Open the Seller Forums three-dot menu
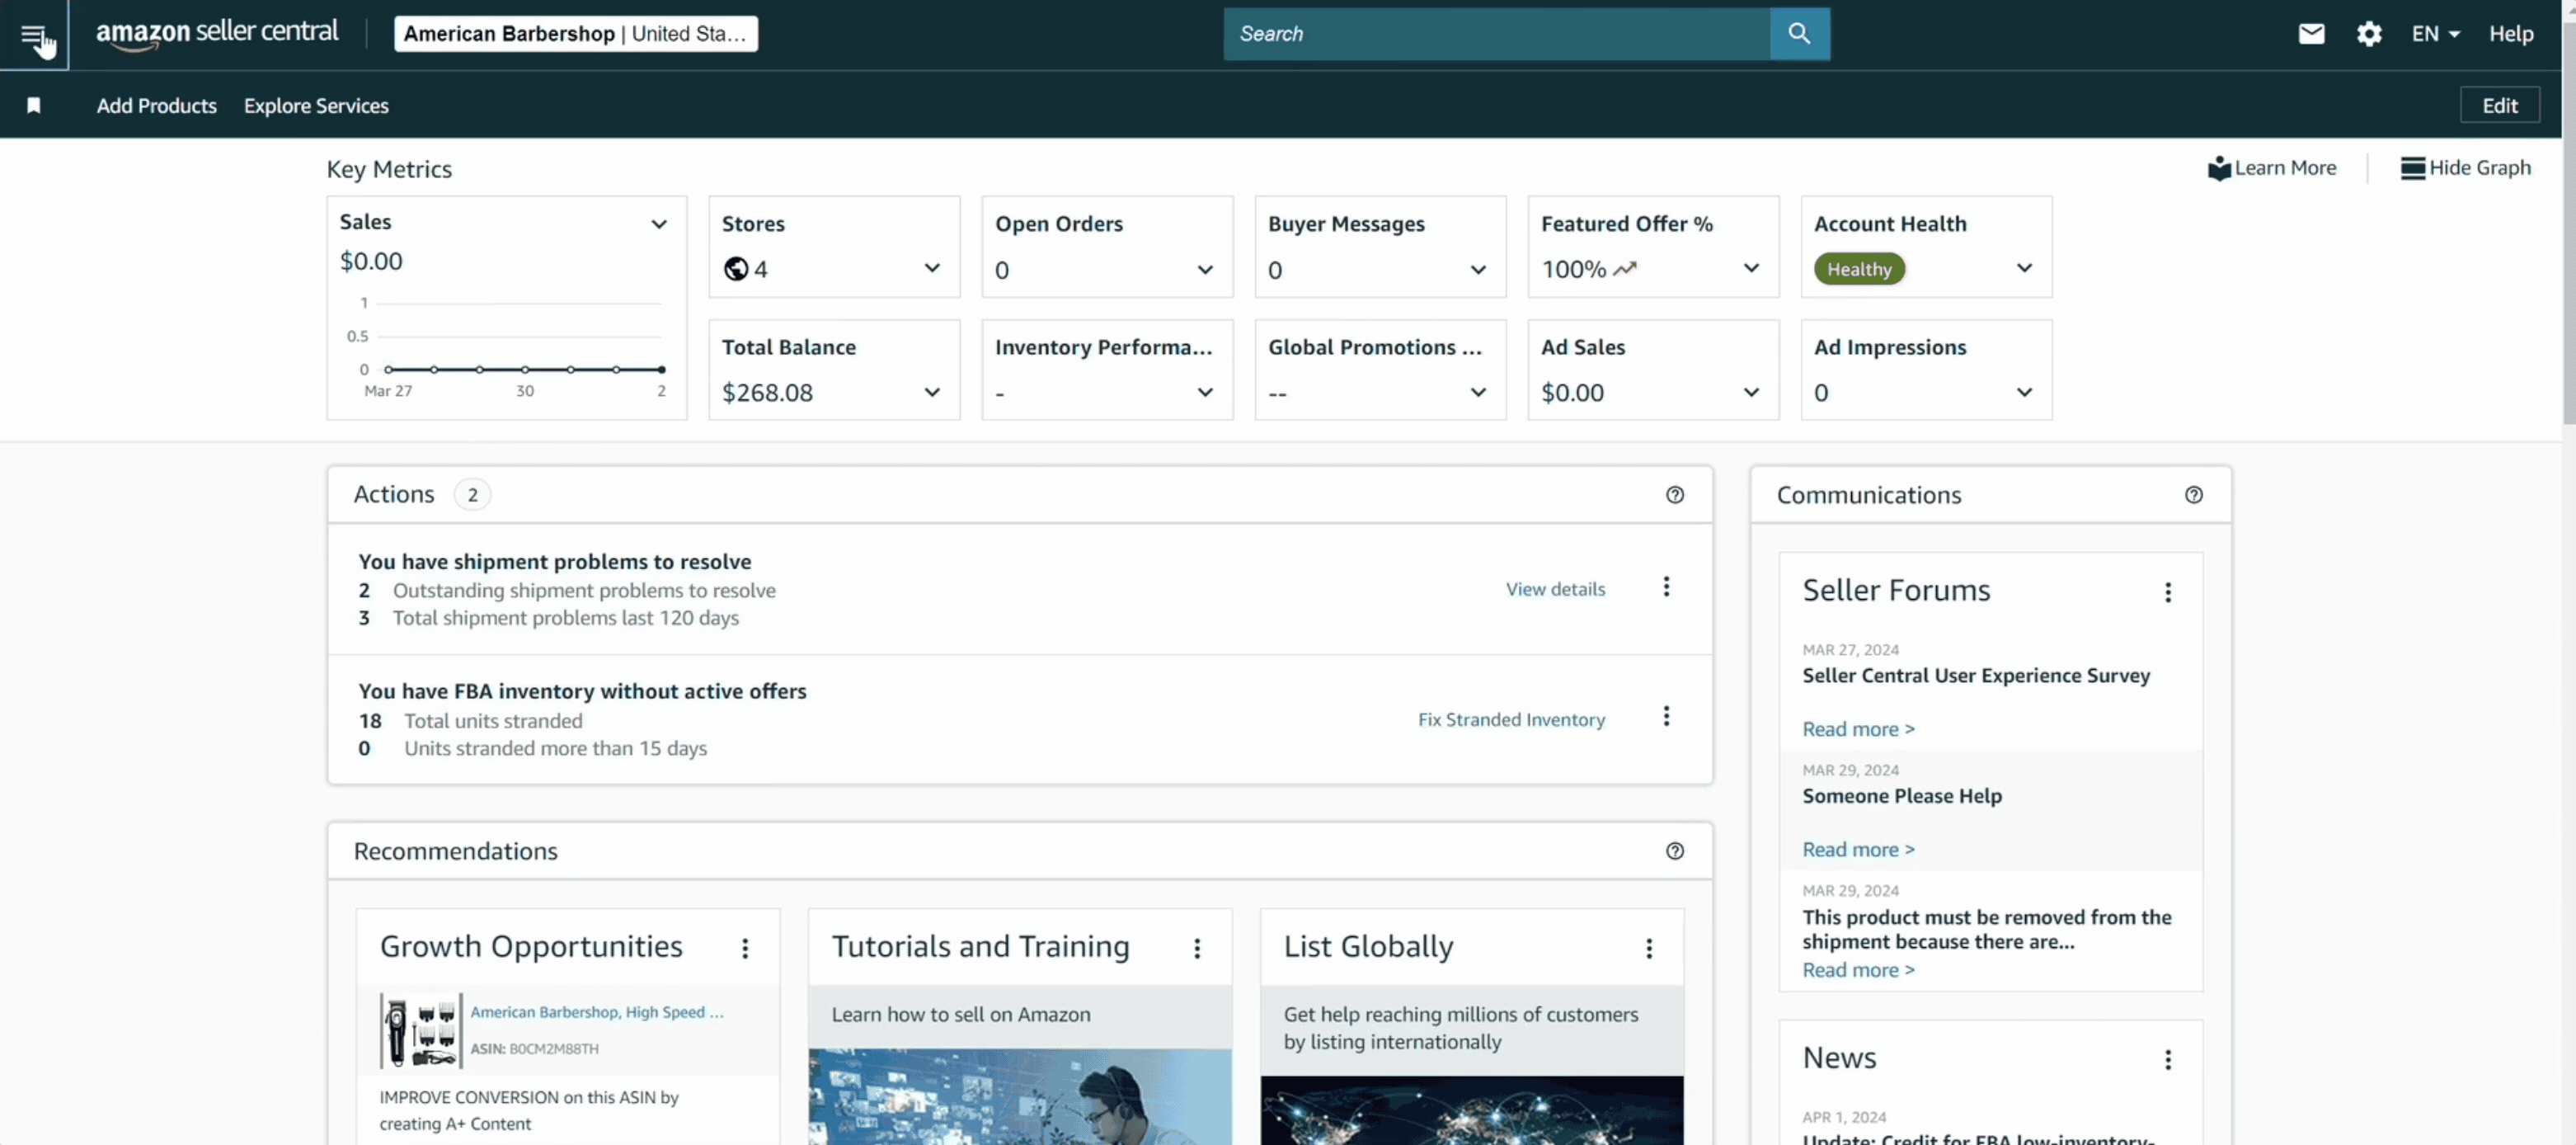The image size is (2576, 1145). [x=2167, y=592]
